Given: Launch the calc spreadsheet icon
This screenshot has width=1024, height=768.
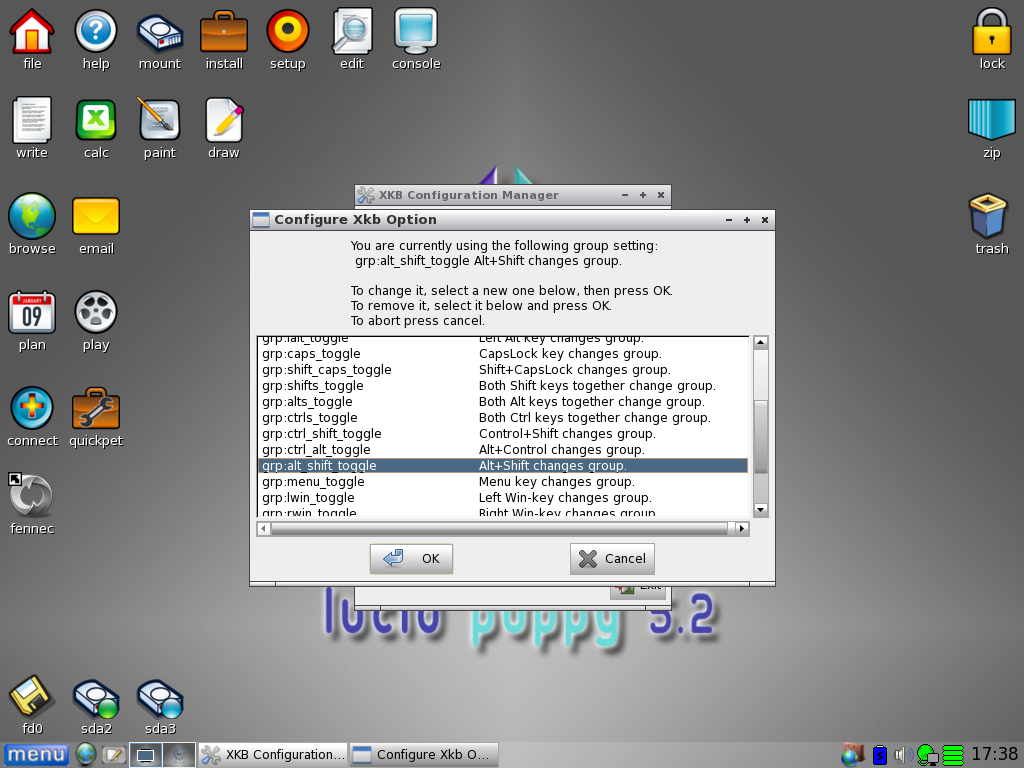Looking at the screenshot, I should (95, 120).
